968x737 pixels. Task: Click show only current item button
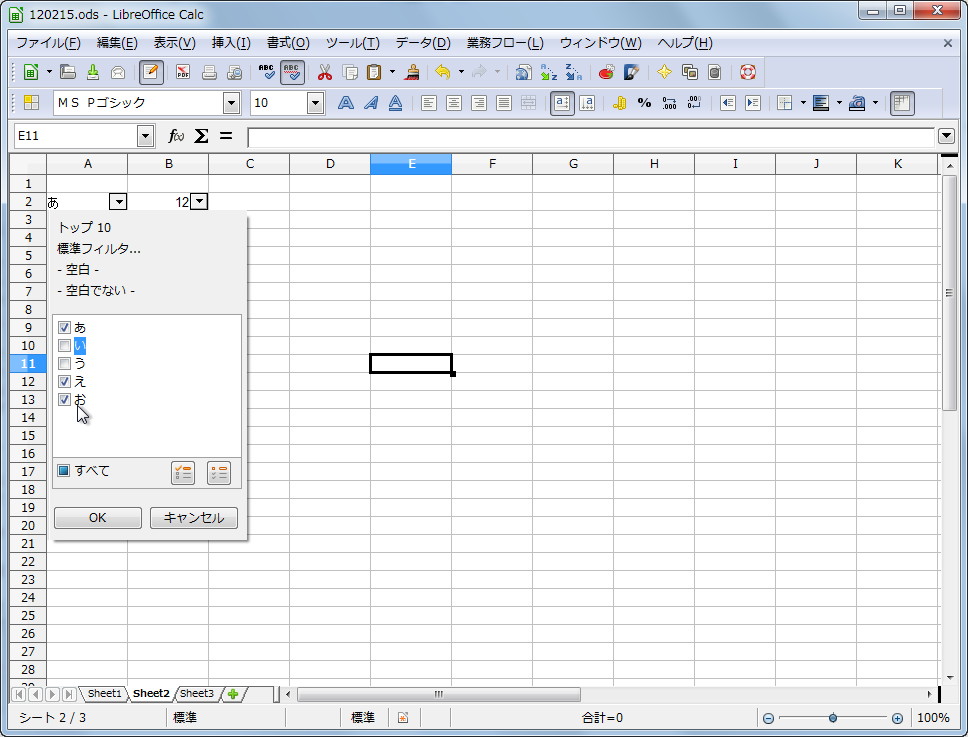183,473
